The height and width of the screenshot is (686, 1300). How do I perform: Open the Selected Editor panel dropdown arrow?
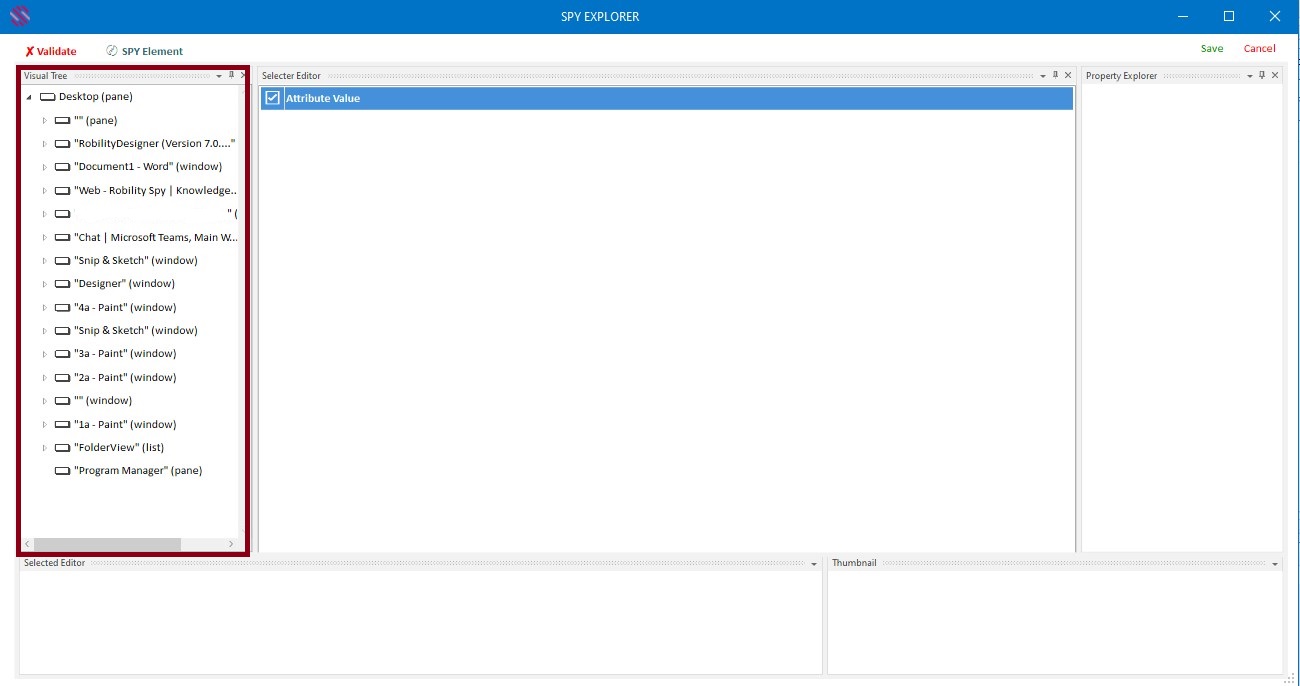pyautogui.click(x=814, y=564)
